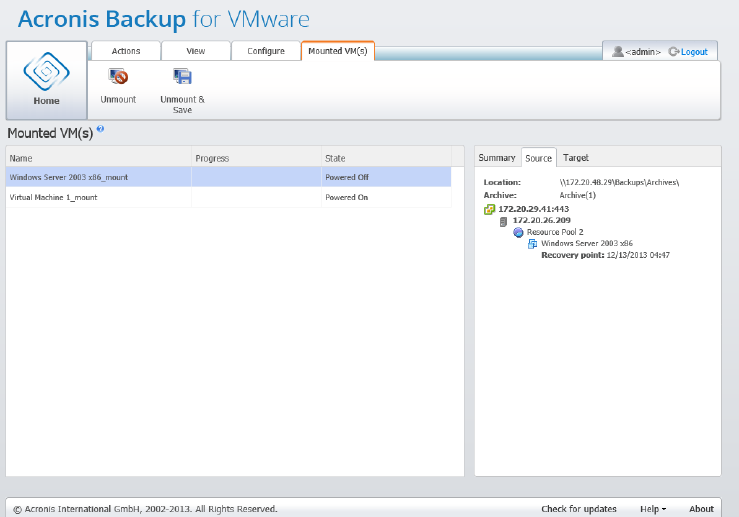This screenshot has height=517, width=739.
Task: Open the View tab
Action: (196, 51)
